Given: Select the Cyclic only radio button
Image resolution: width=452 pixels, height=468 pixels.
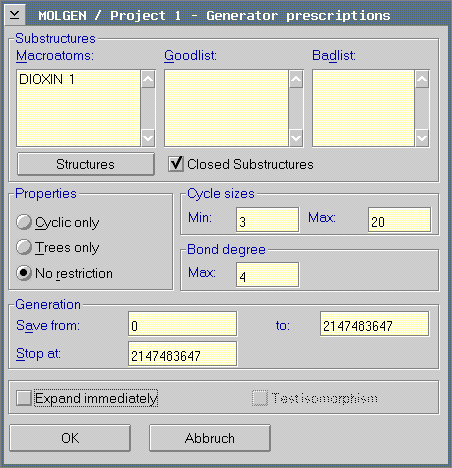Looking at the screenshot, I should (x=24, y=222).
